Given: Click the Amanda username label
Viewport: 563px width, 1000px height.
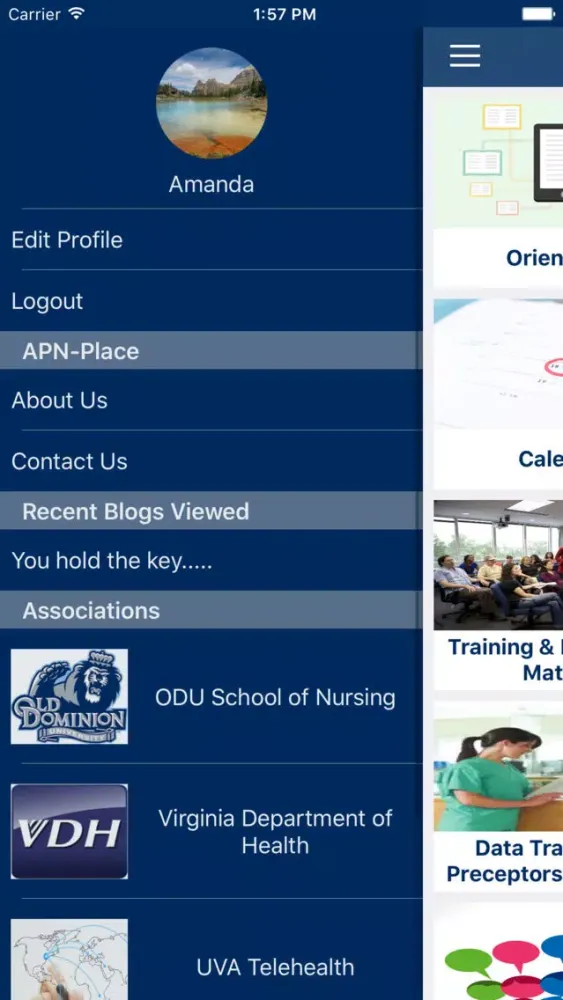Looking at the screenshot, I should pos(211,184).
